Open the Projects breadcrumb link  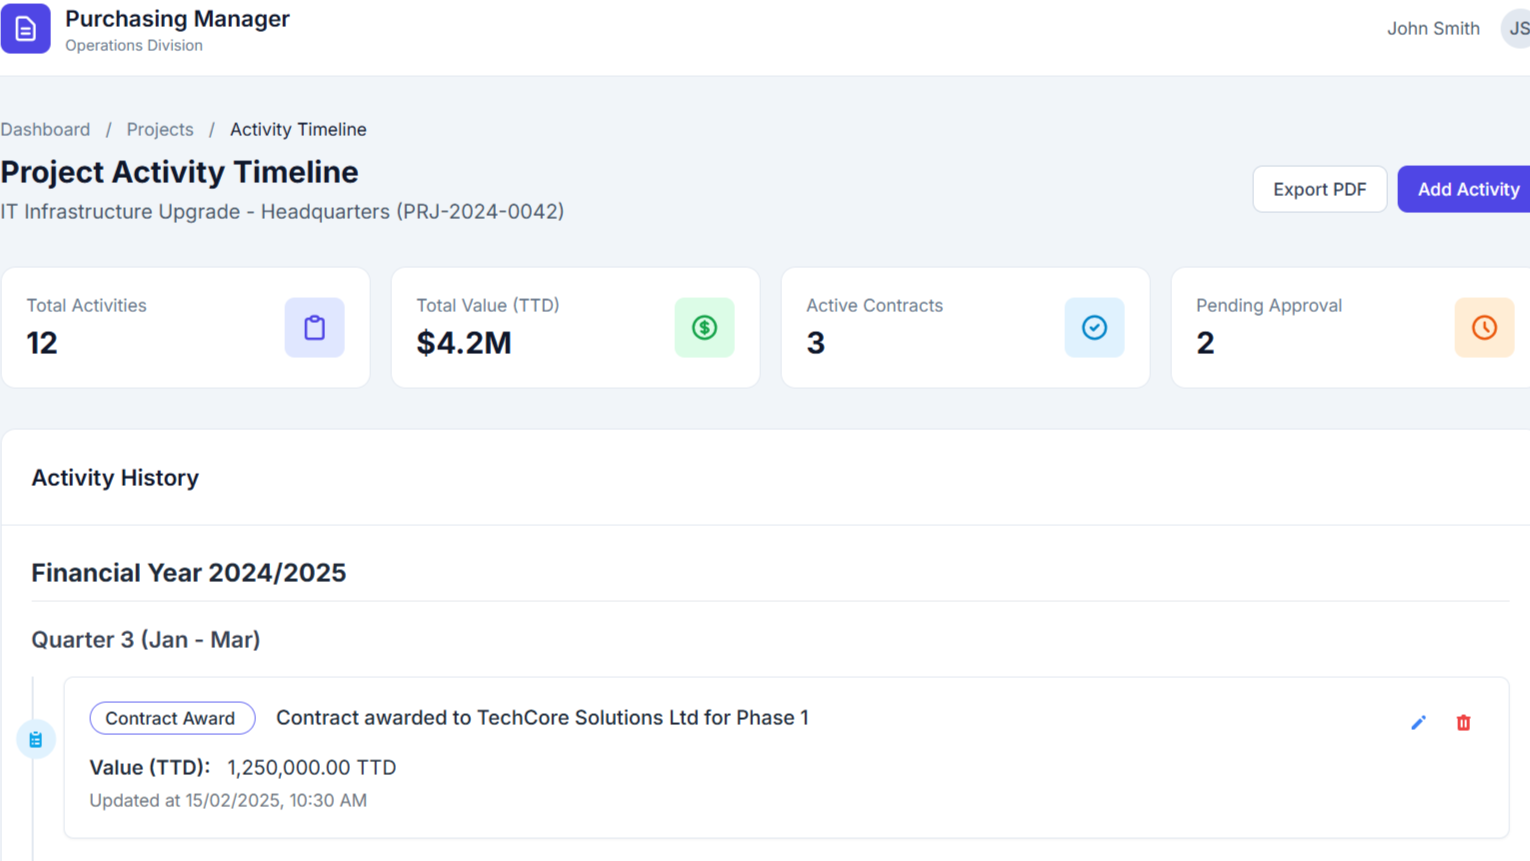[x=160, y=129]
